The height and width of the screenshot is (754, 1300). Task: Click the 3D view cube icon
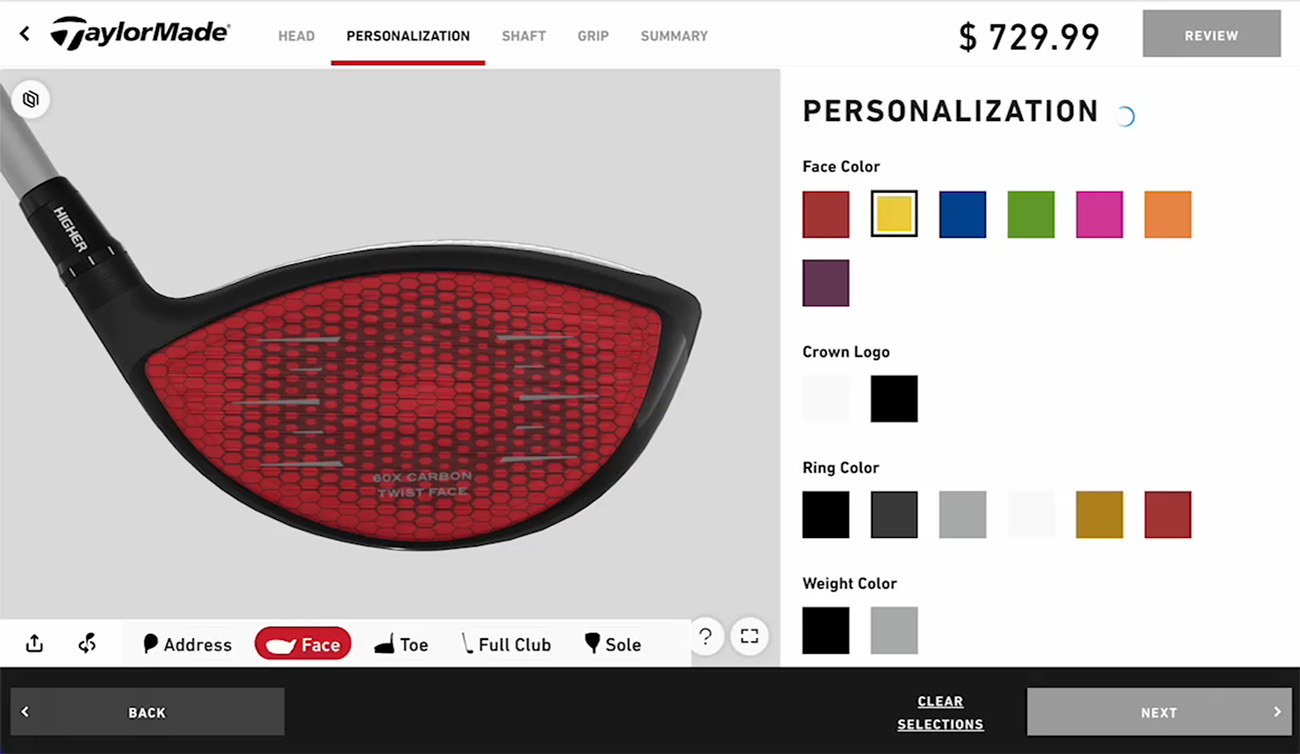pyautogui.click(x=31, y=99)
